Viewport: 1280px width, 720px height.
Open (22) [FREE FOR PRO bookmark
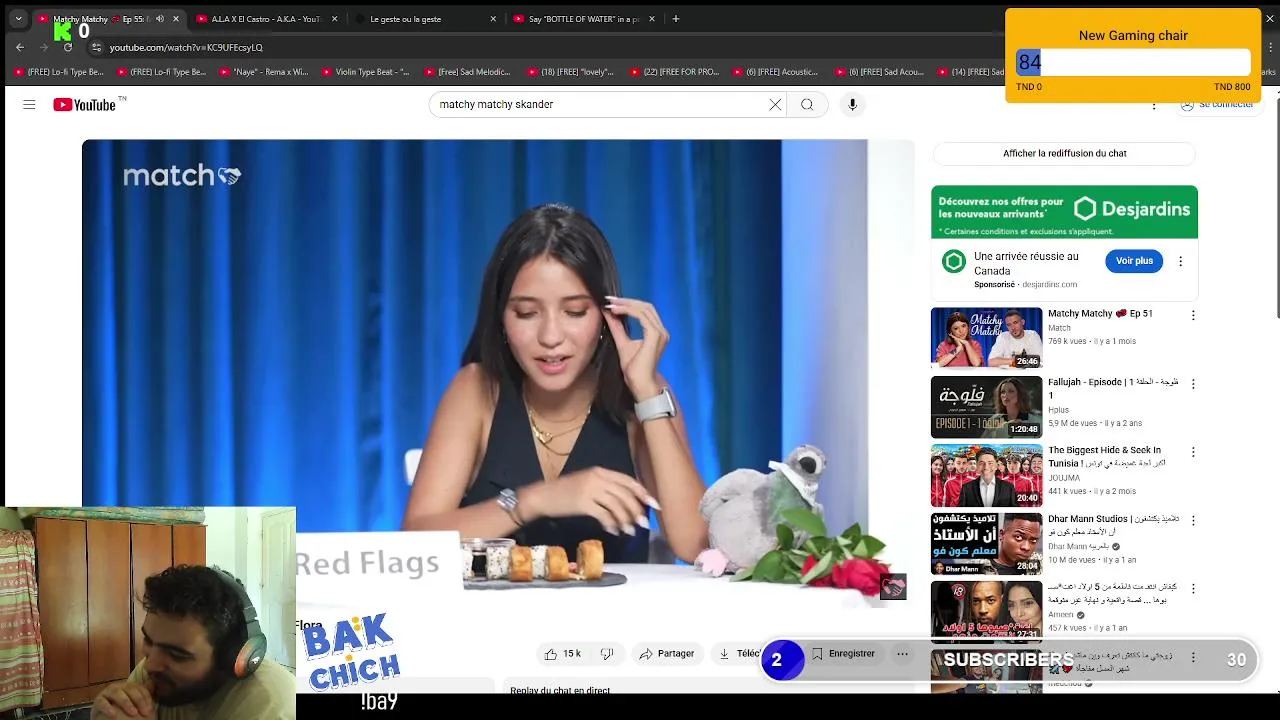674,72
